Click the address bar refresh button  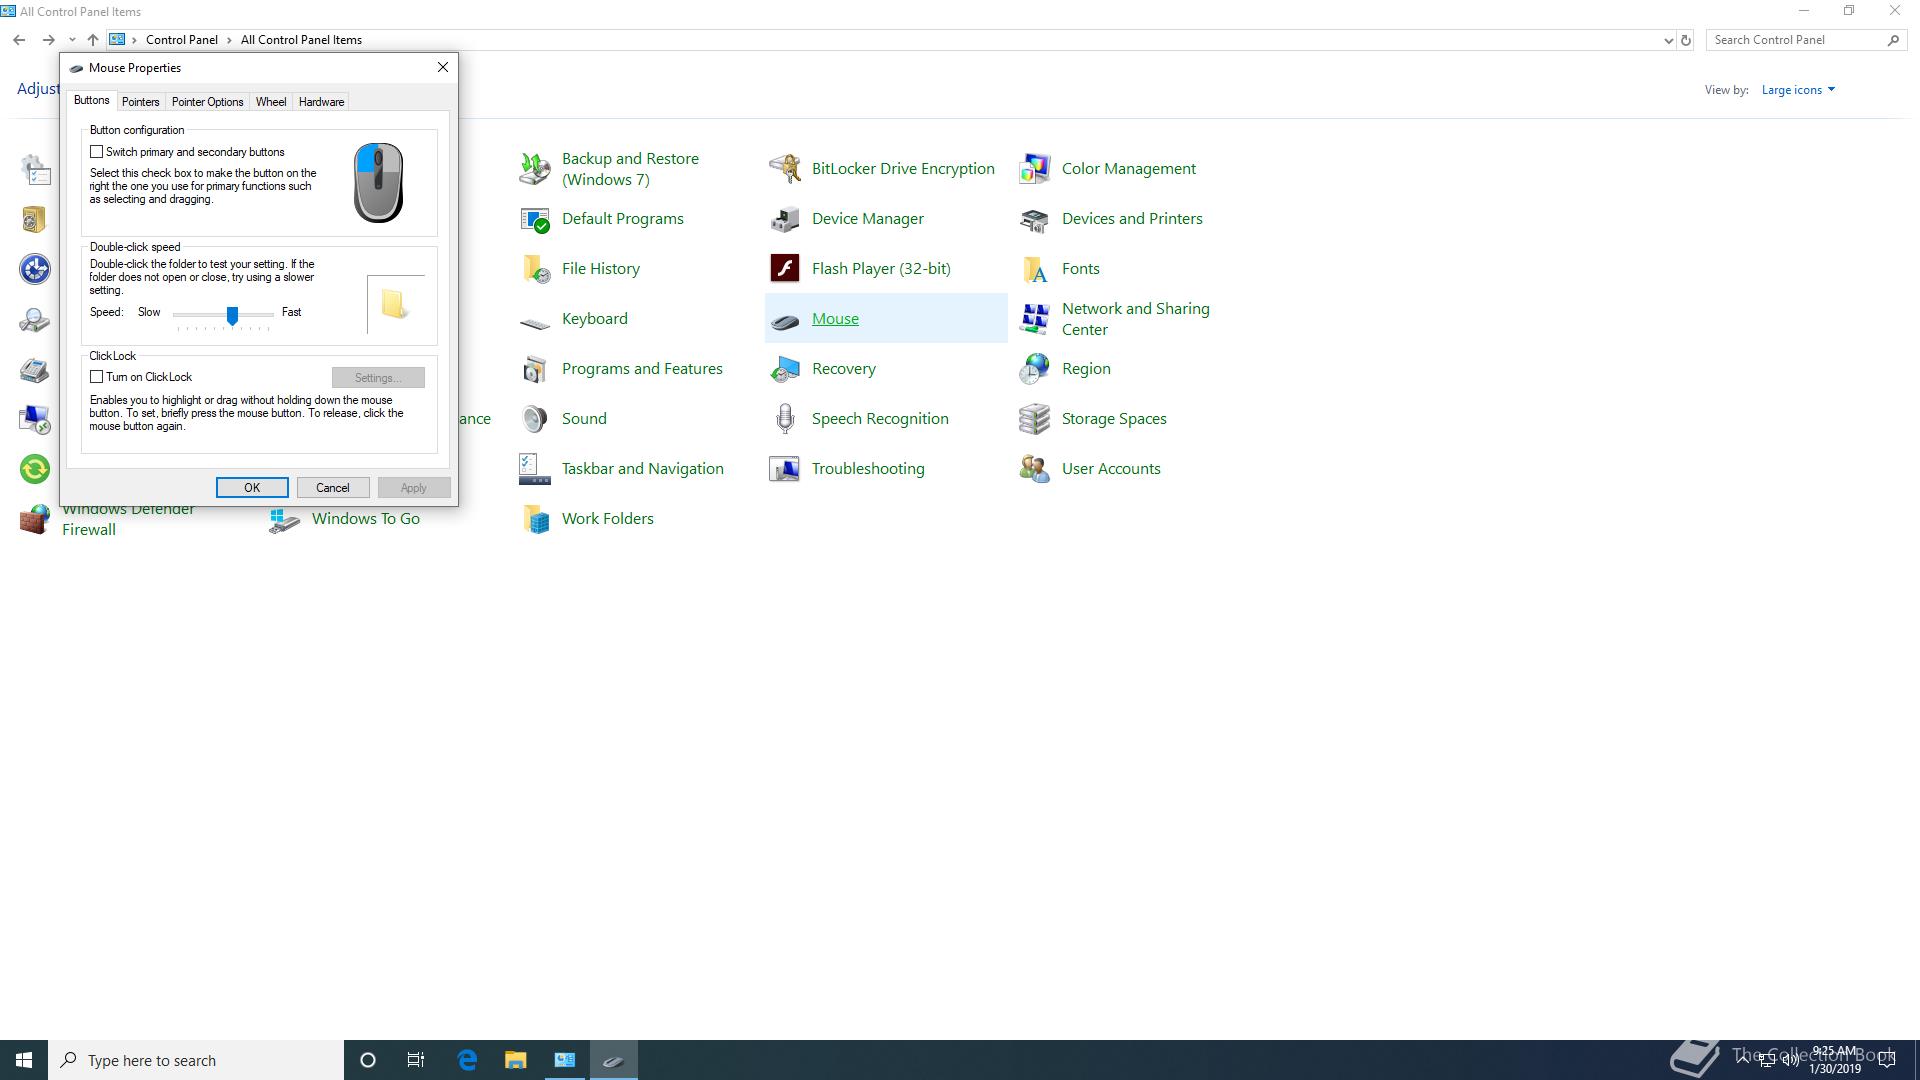[x=1686, y=40]
